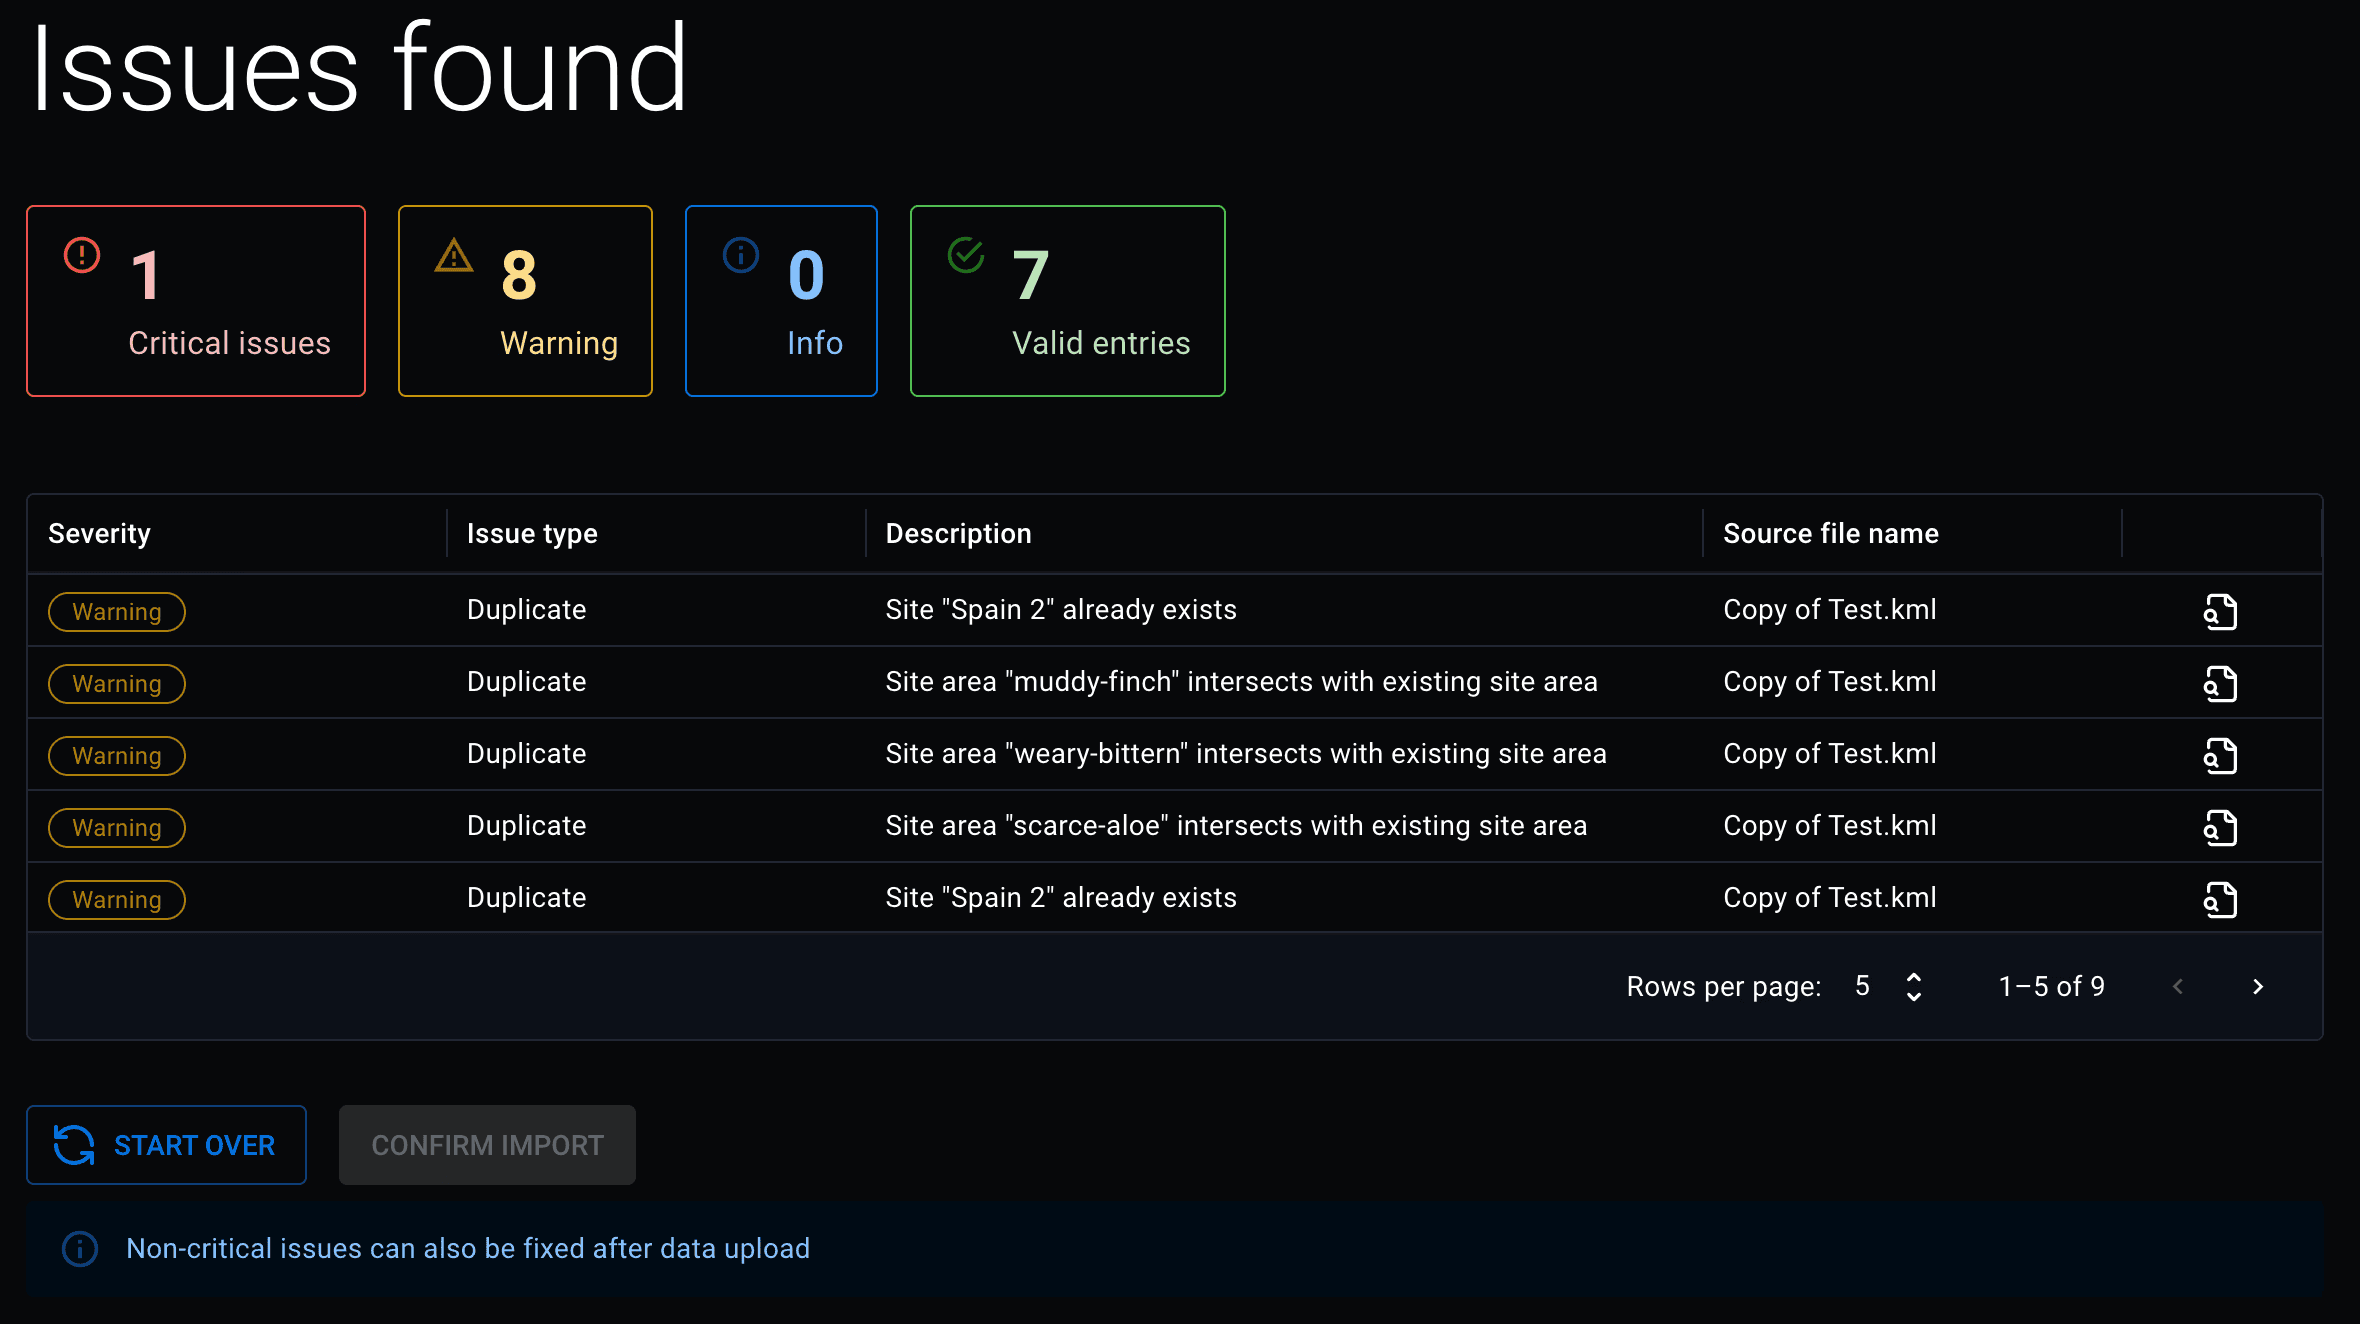This screenshot has height=1324, width=2360.
Task: Filter by the 0 Info card
Action: pos(781,301)
